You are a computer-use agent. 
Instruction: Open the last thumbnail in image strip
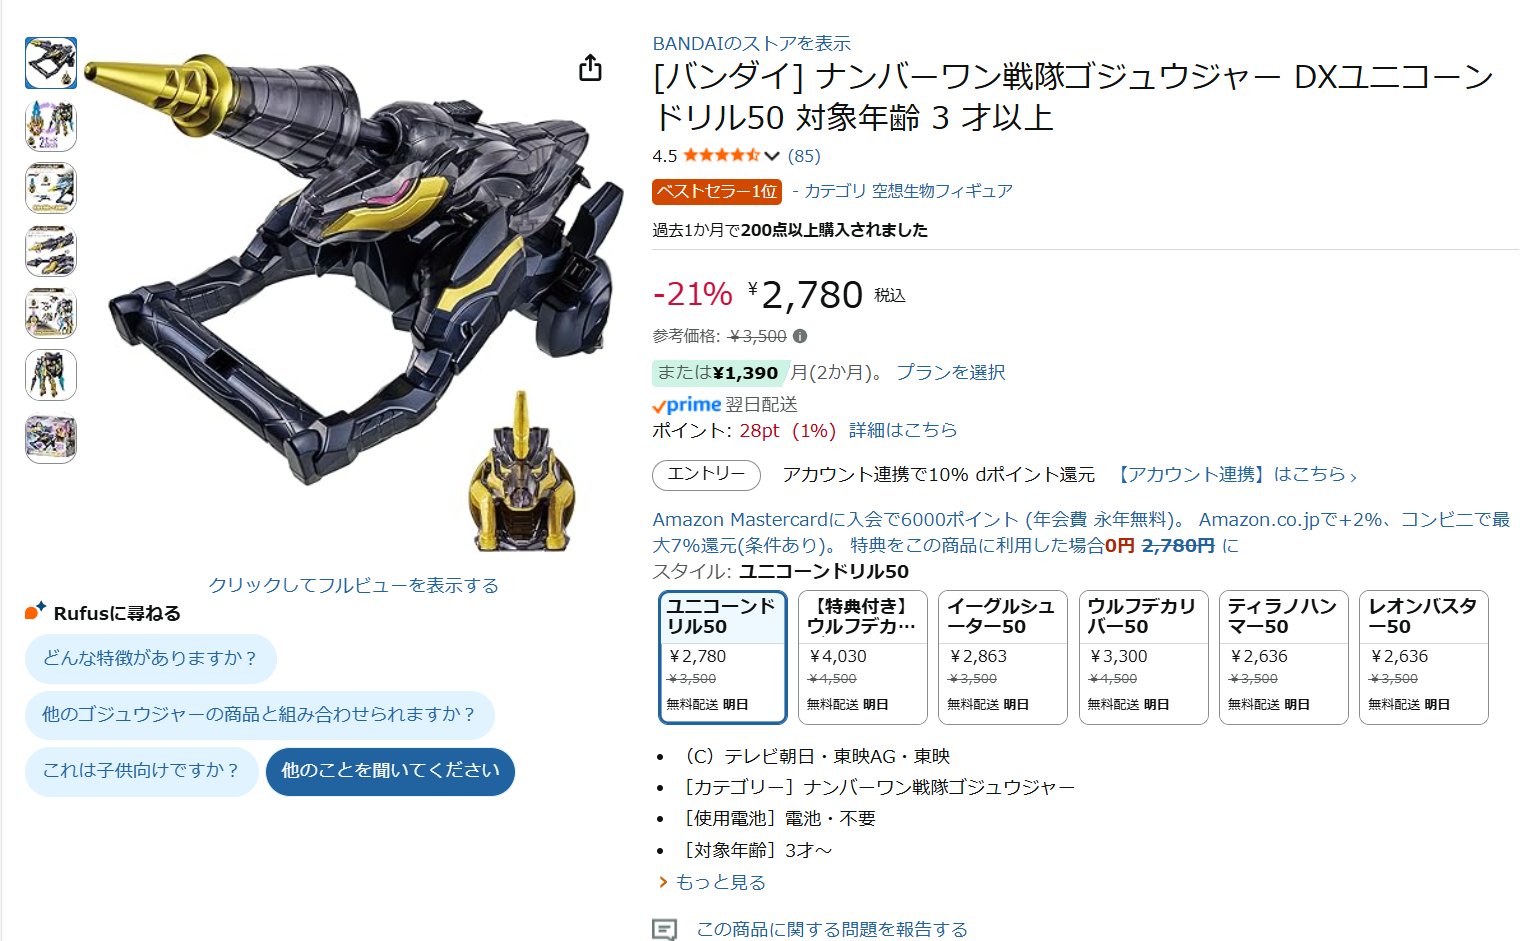pos(51,439)
